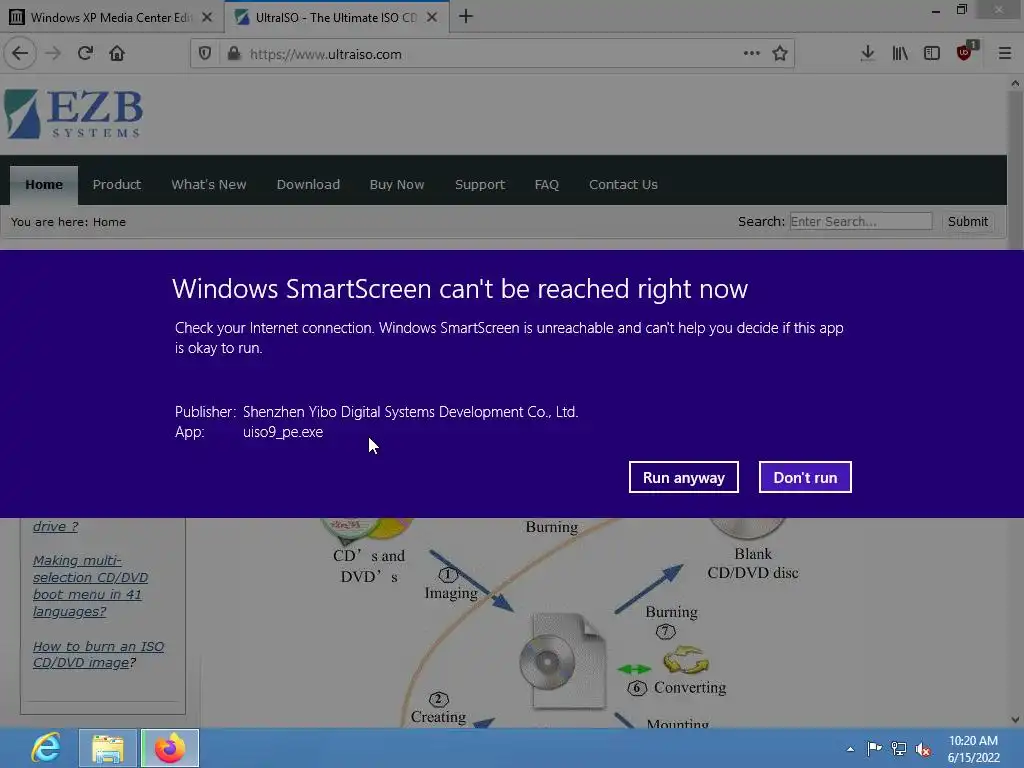The image size is (1024, 768).
Task: Click the site Search input field
Action: click(861, 221)
